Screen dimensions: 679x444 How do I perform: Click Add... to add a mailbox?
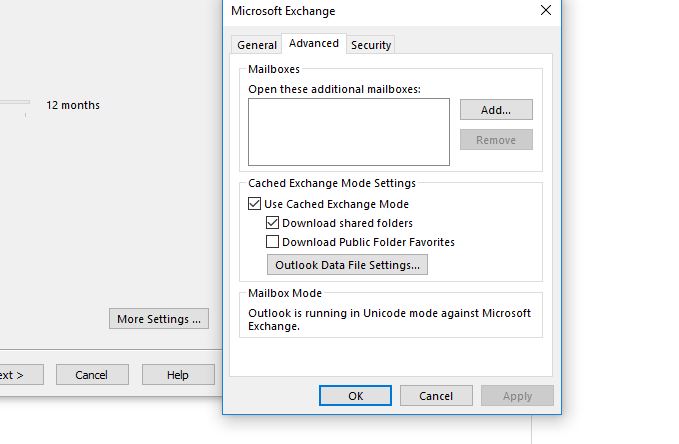[496, 110]
